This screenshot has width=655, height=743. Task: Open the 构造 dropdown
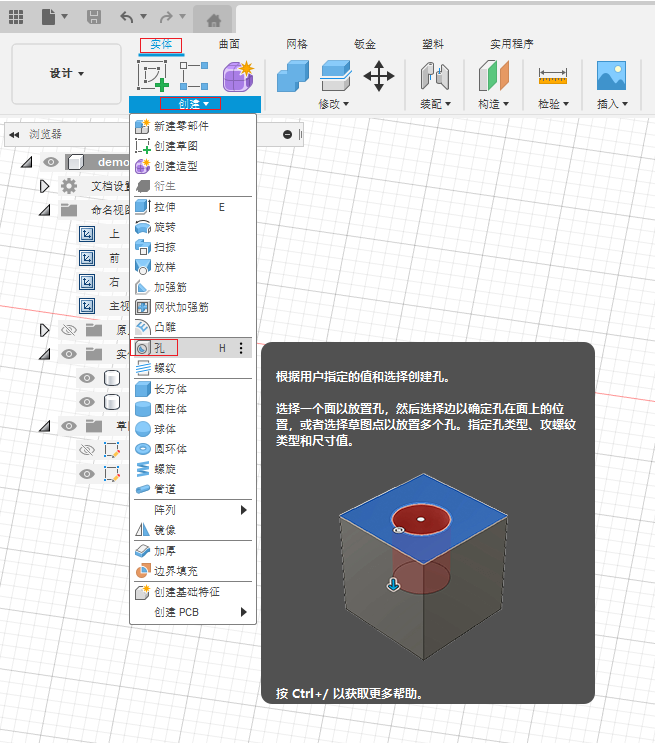[x=493, y=104]
